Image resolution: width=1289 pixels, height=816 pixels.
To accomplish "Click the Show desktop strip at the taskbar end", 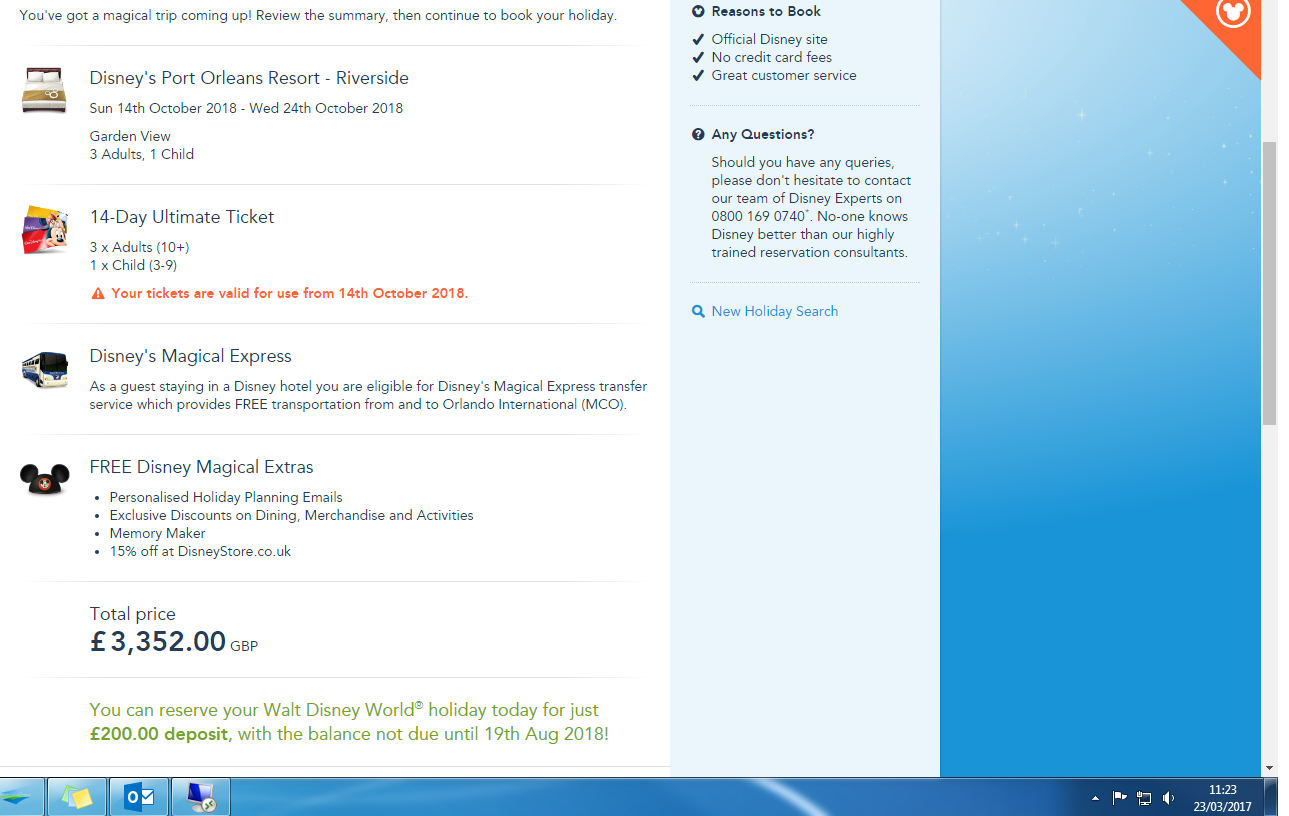I will 1271,797.
